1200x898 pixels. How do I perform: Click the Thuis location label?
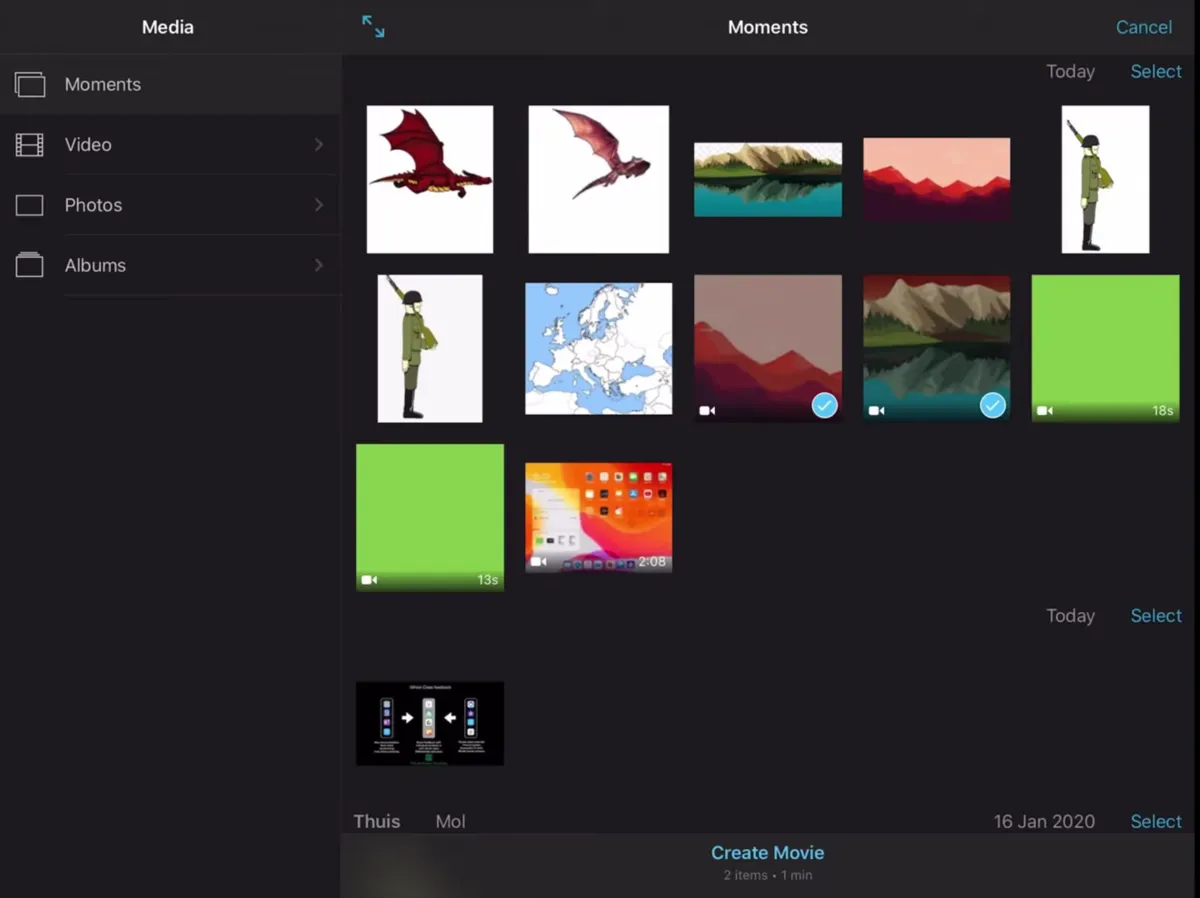[x=376, y=821]
